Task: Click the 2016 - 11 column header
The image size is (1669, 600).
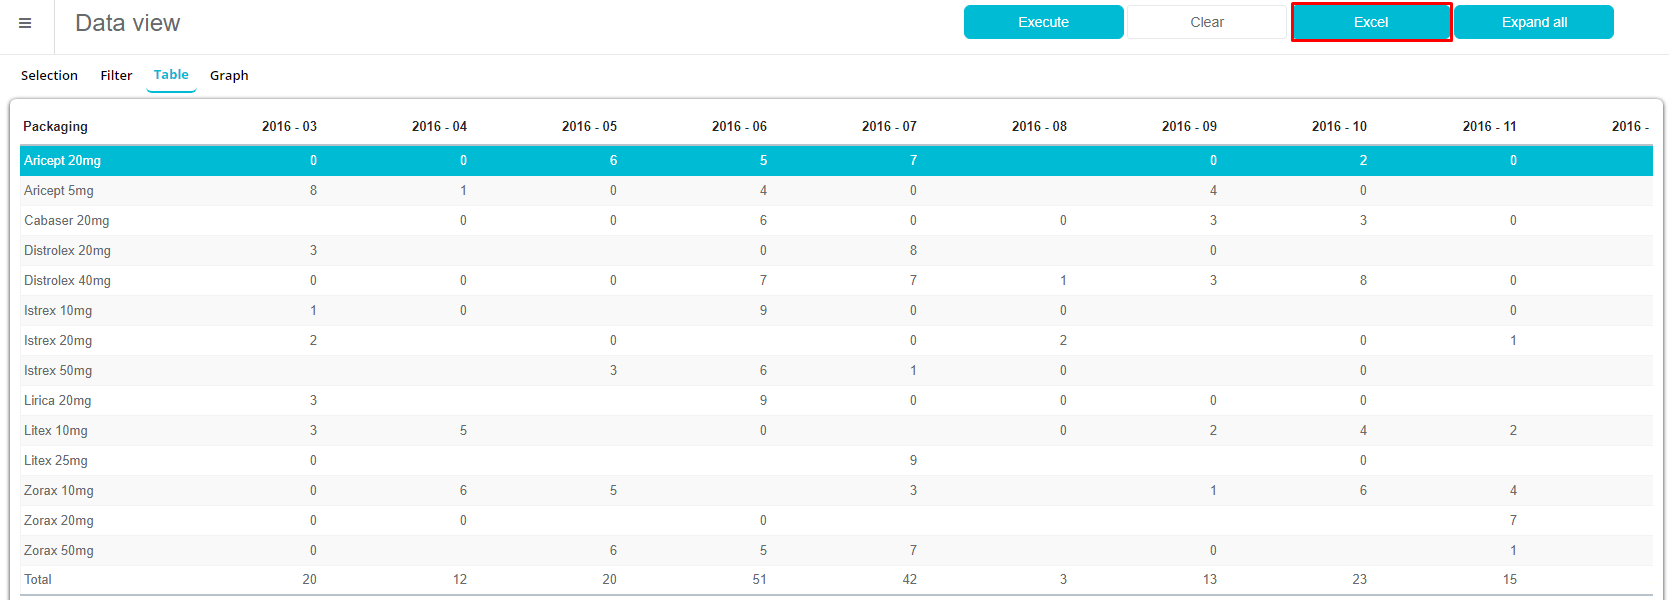Action: coord(1489,126)
